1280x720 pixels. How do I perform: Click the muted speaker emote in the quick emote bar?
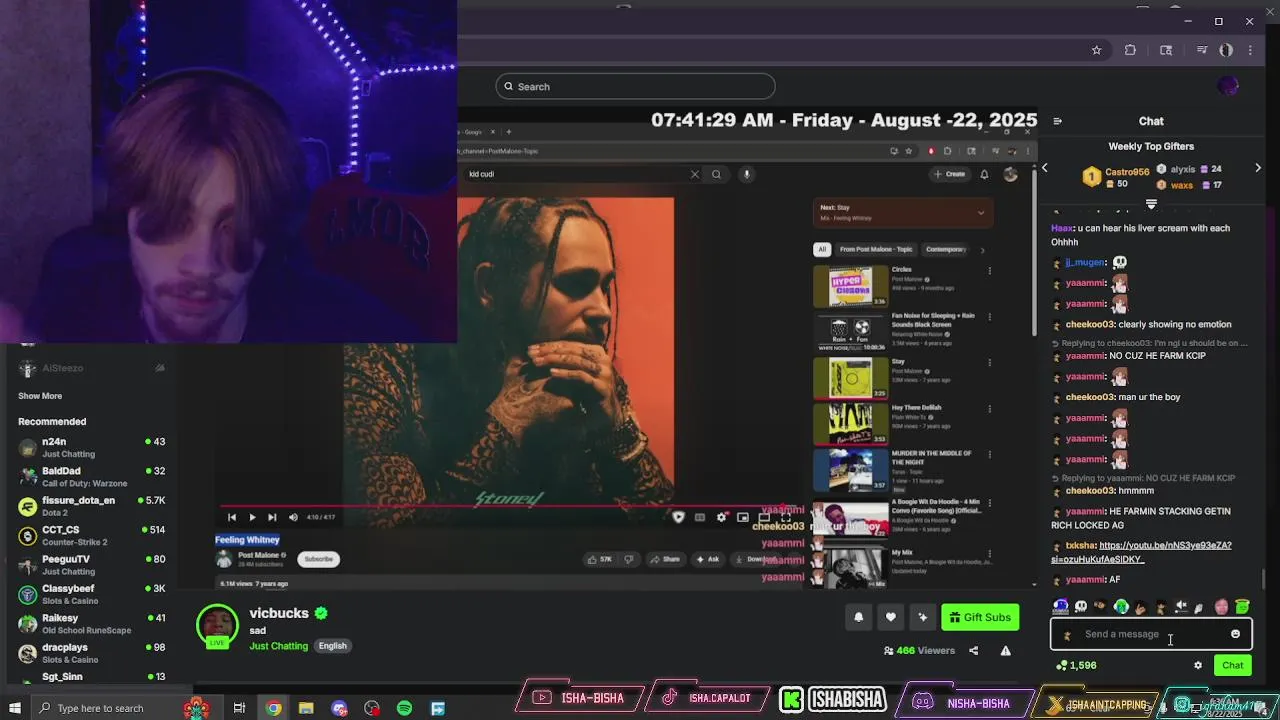click(x=1181, y=606)
